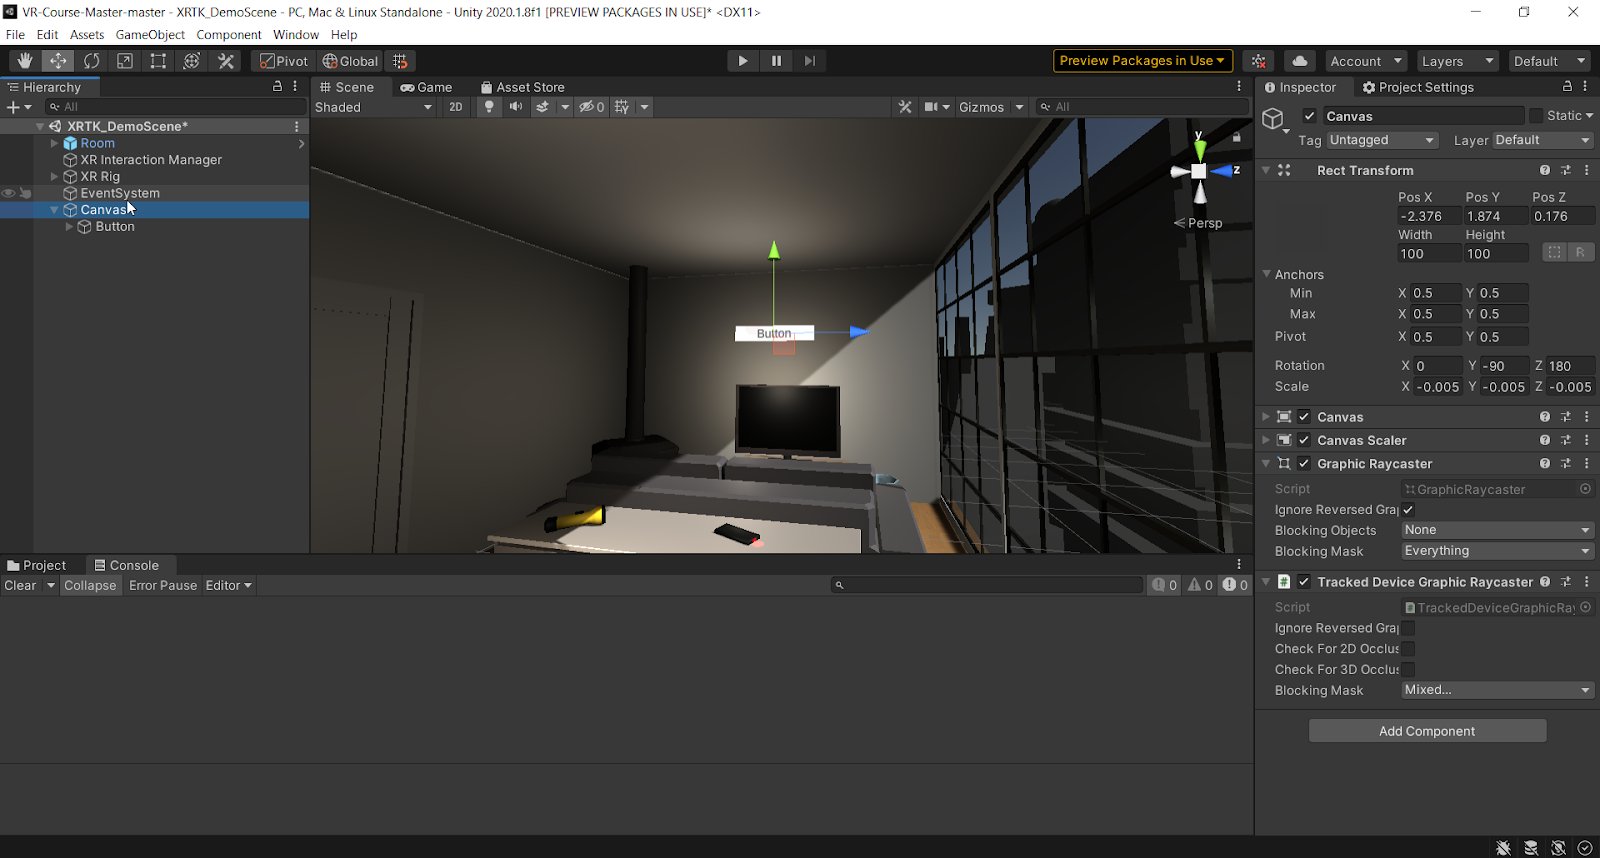Open the Layer dropdown
Screen dimensions: 1600x858
(1542, 140)
